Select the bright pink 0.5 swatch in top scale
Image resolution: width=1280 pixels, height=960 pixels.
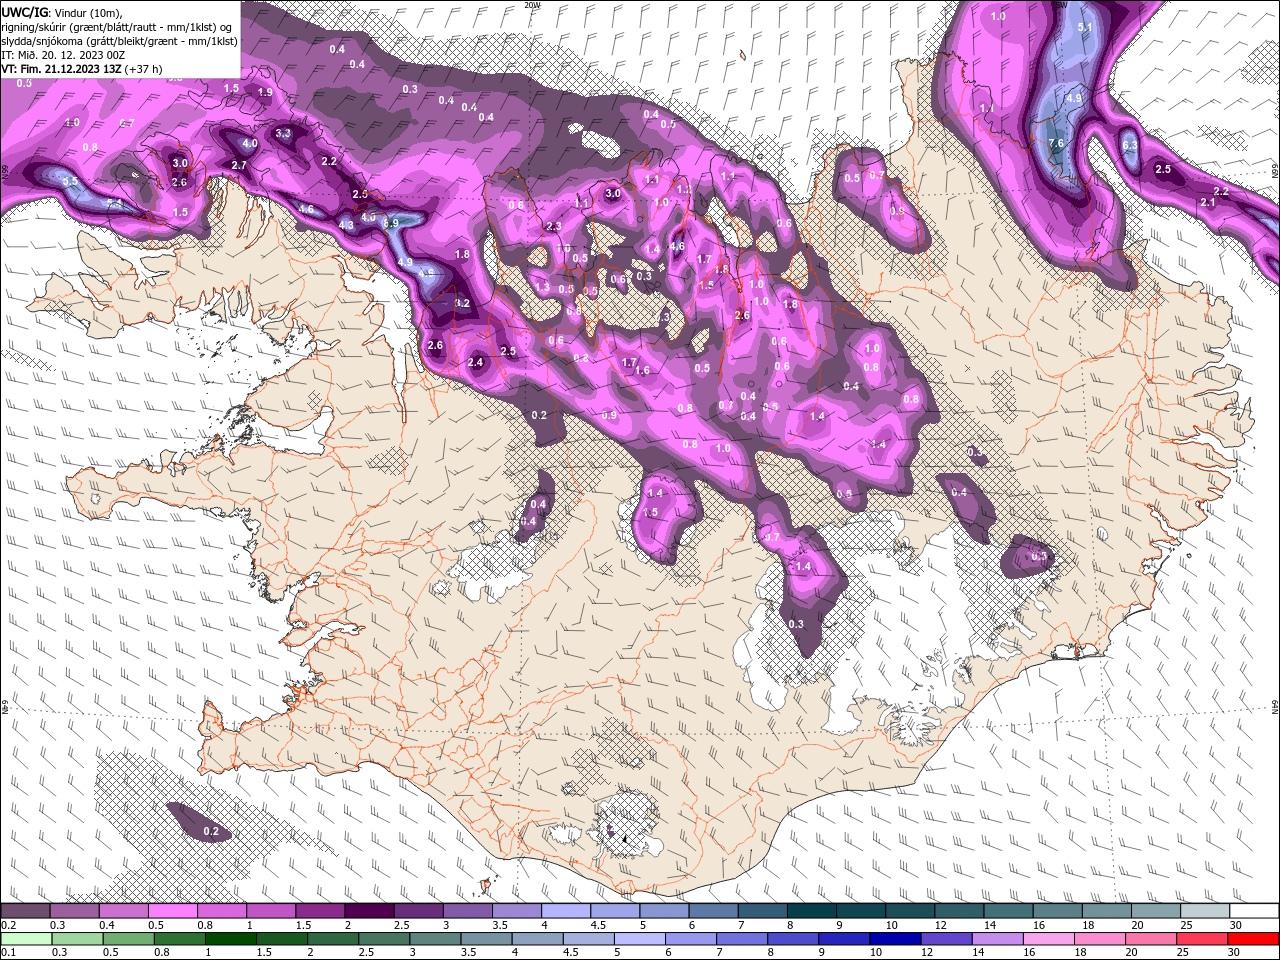click(173, 911)
